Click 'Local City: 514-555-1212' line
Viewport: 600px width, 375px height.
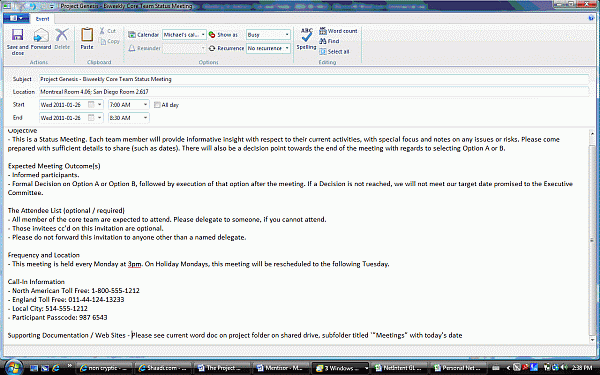point(48,308)
